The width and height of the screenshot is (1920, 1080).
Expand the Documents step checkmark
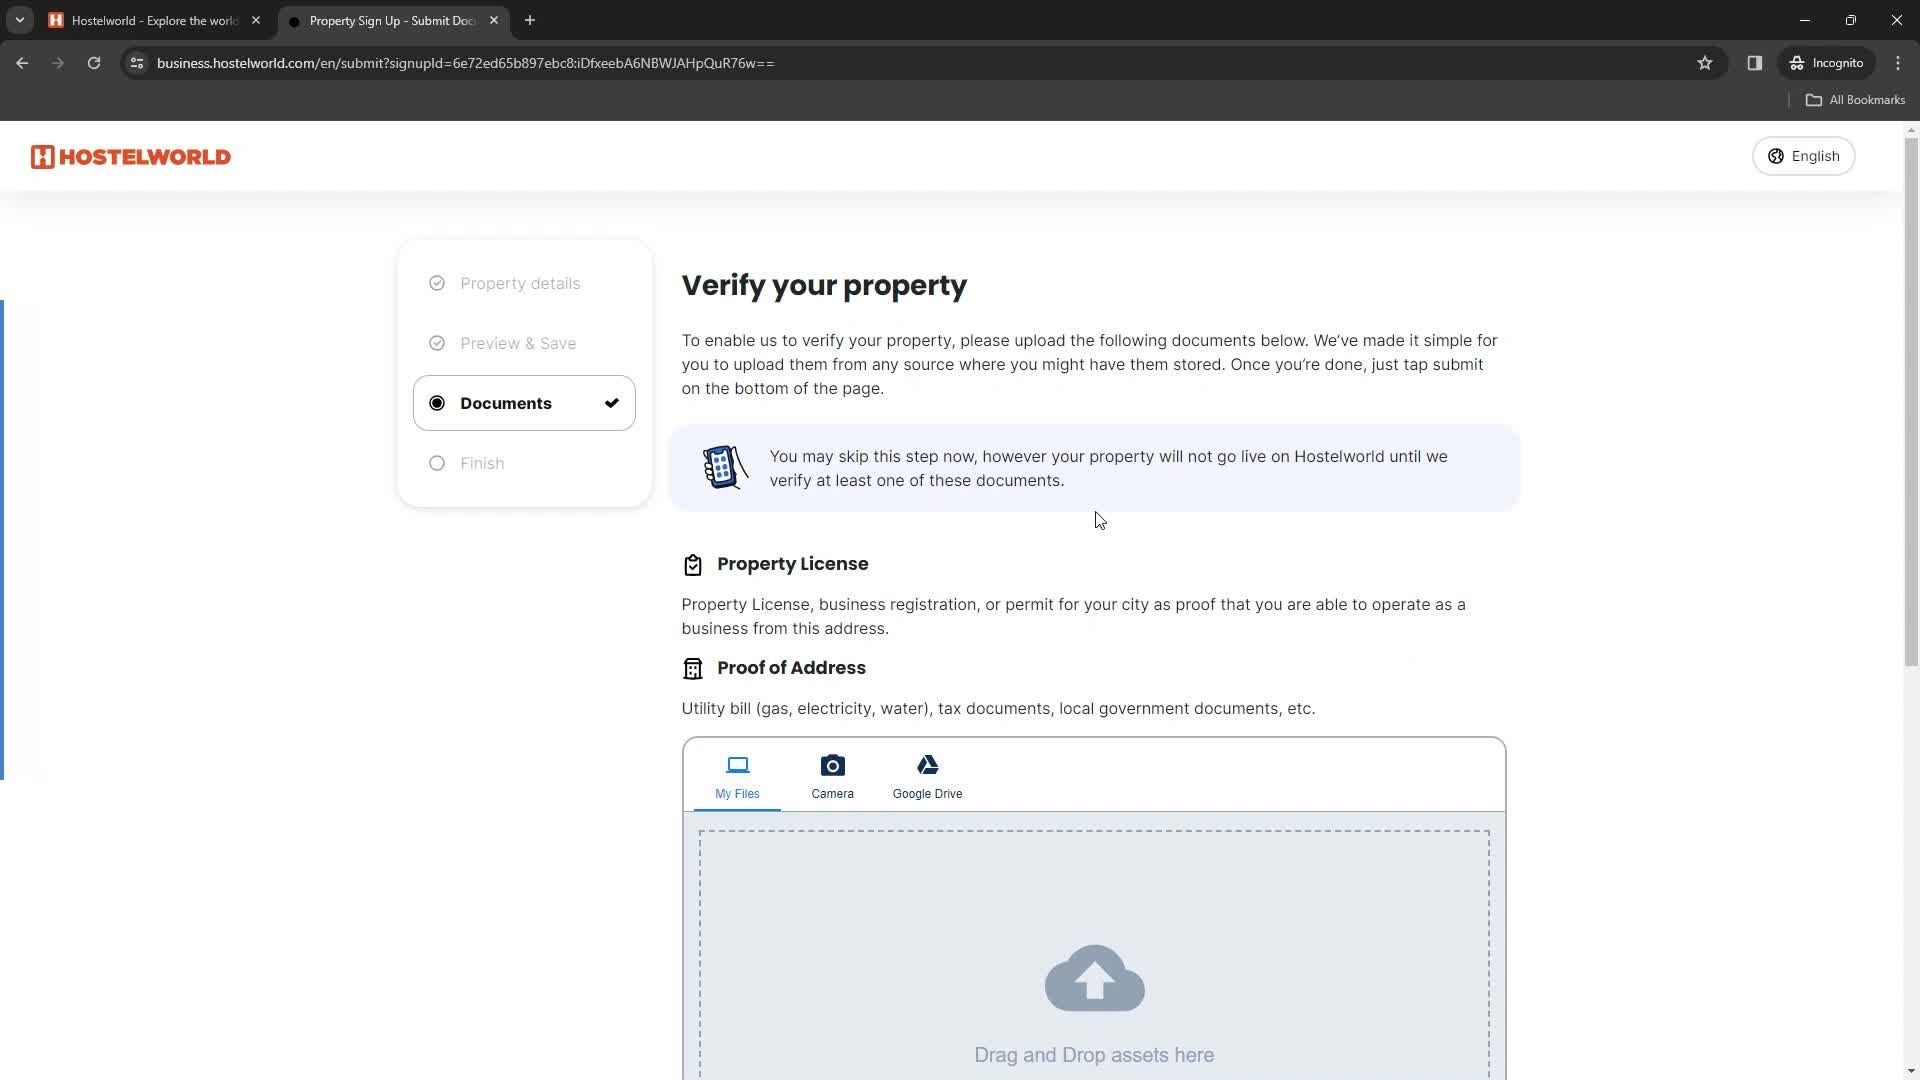tap(612, 402)
